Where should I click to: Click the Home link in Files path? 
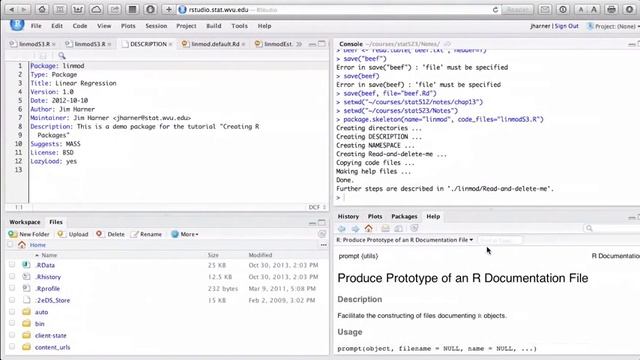38,245
